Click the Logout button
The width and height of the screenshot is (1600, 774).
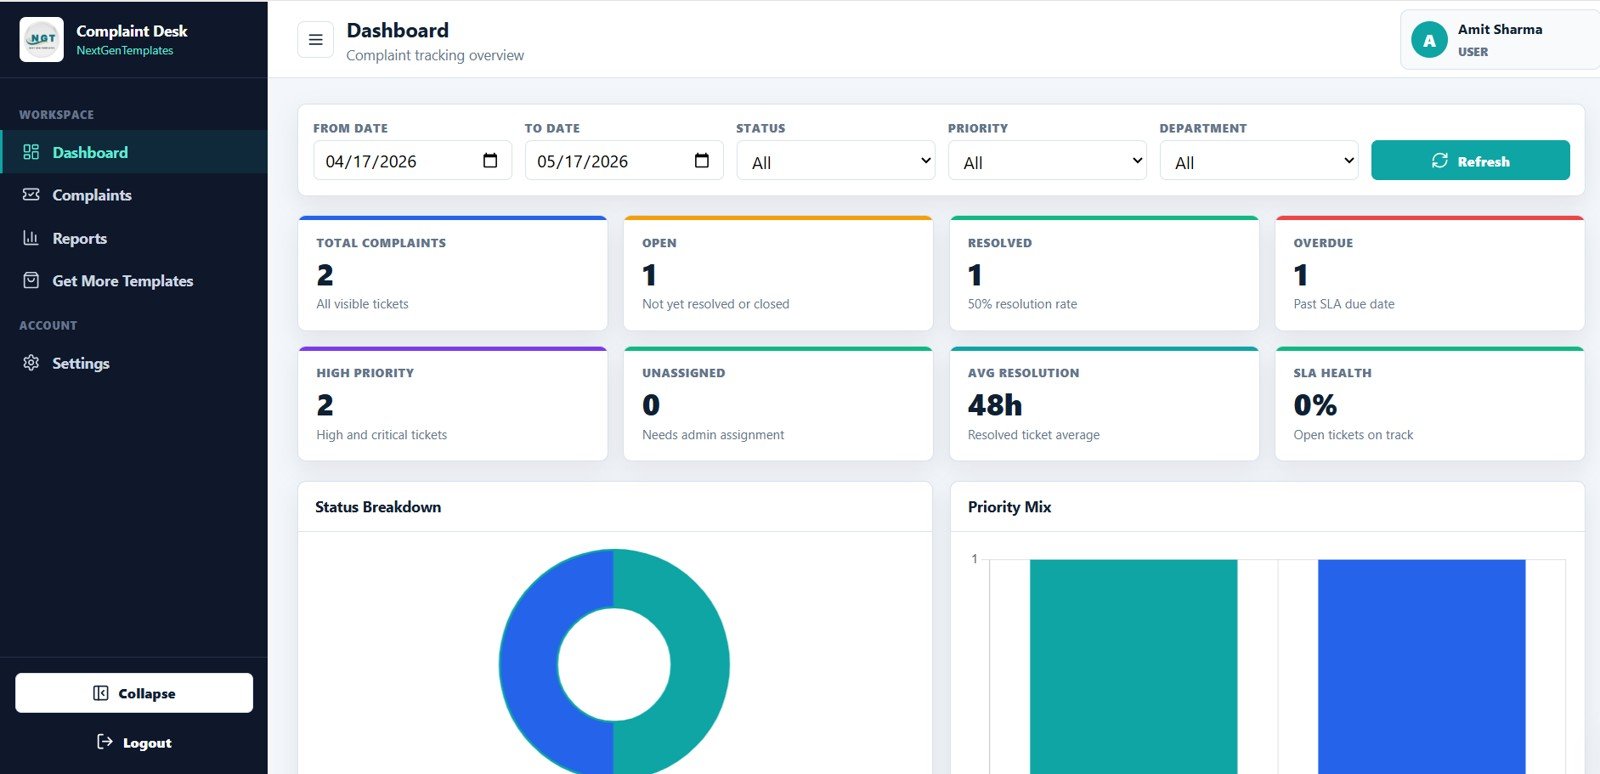pos(134,742)
